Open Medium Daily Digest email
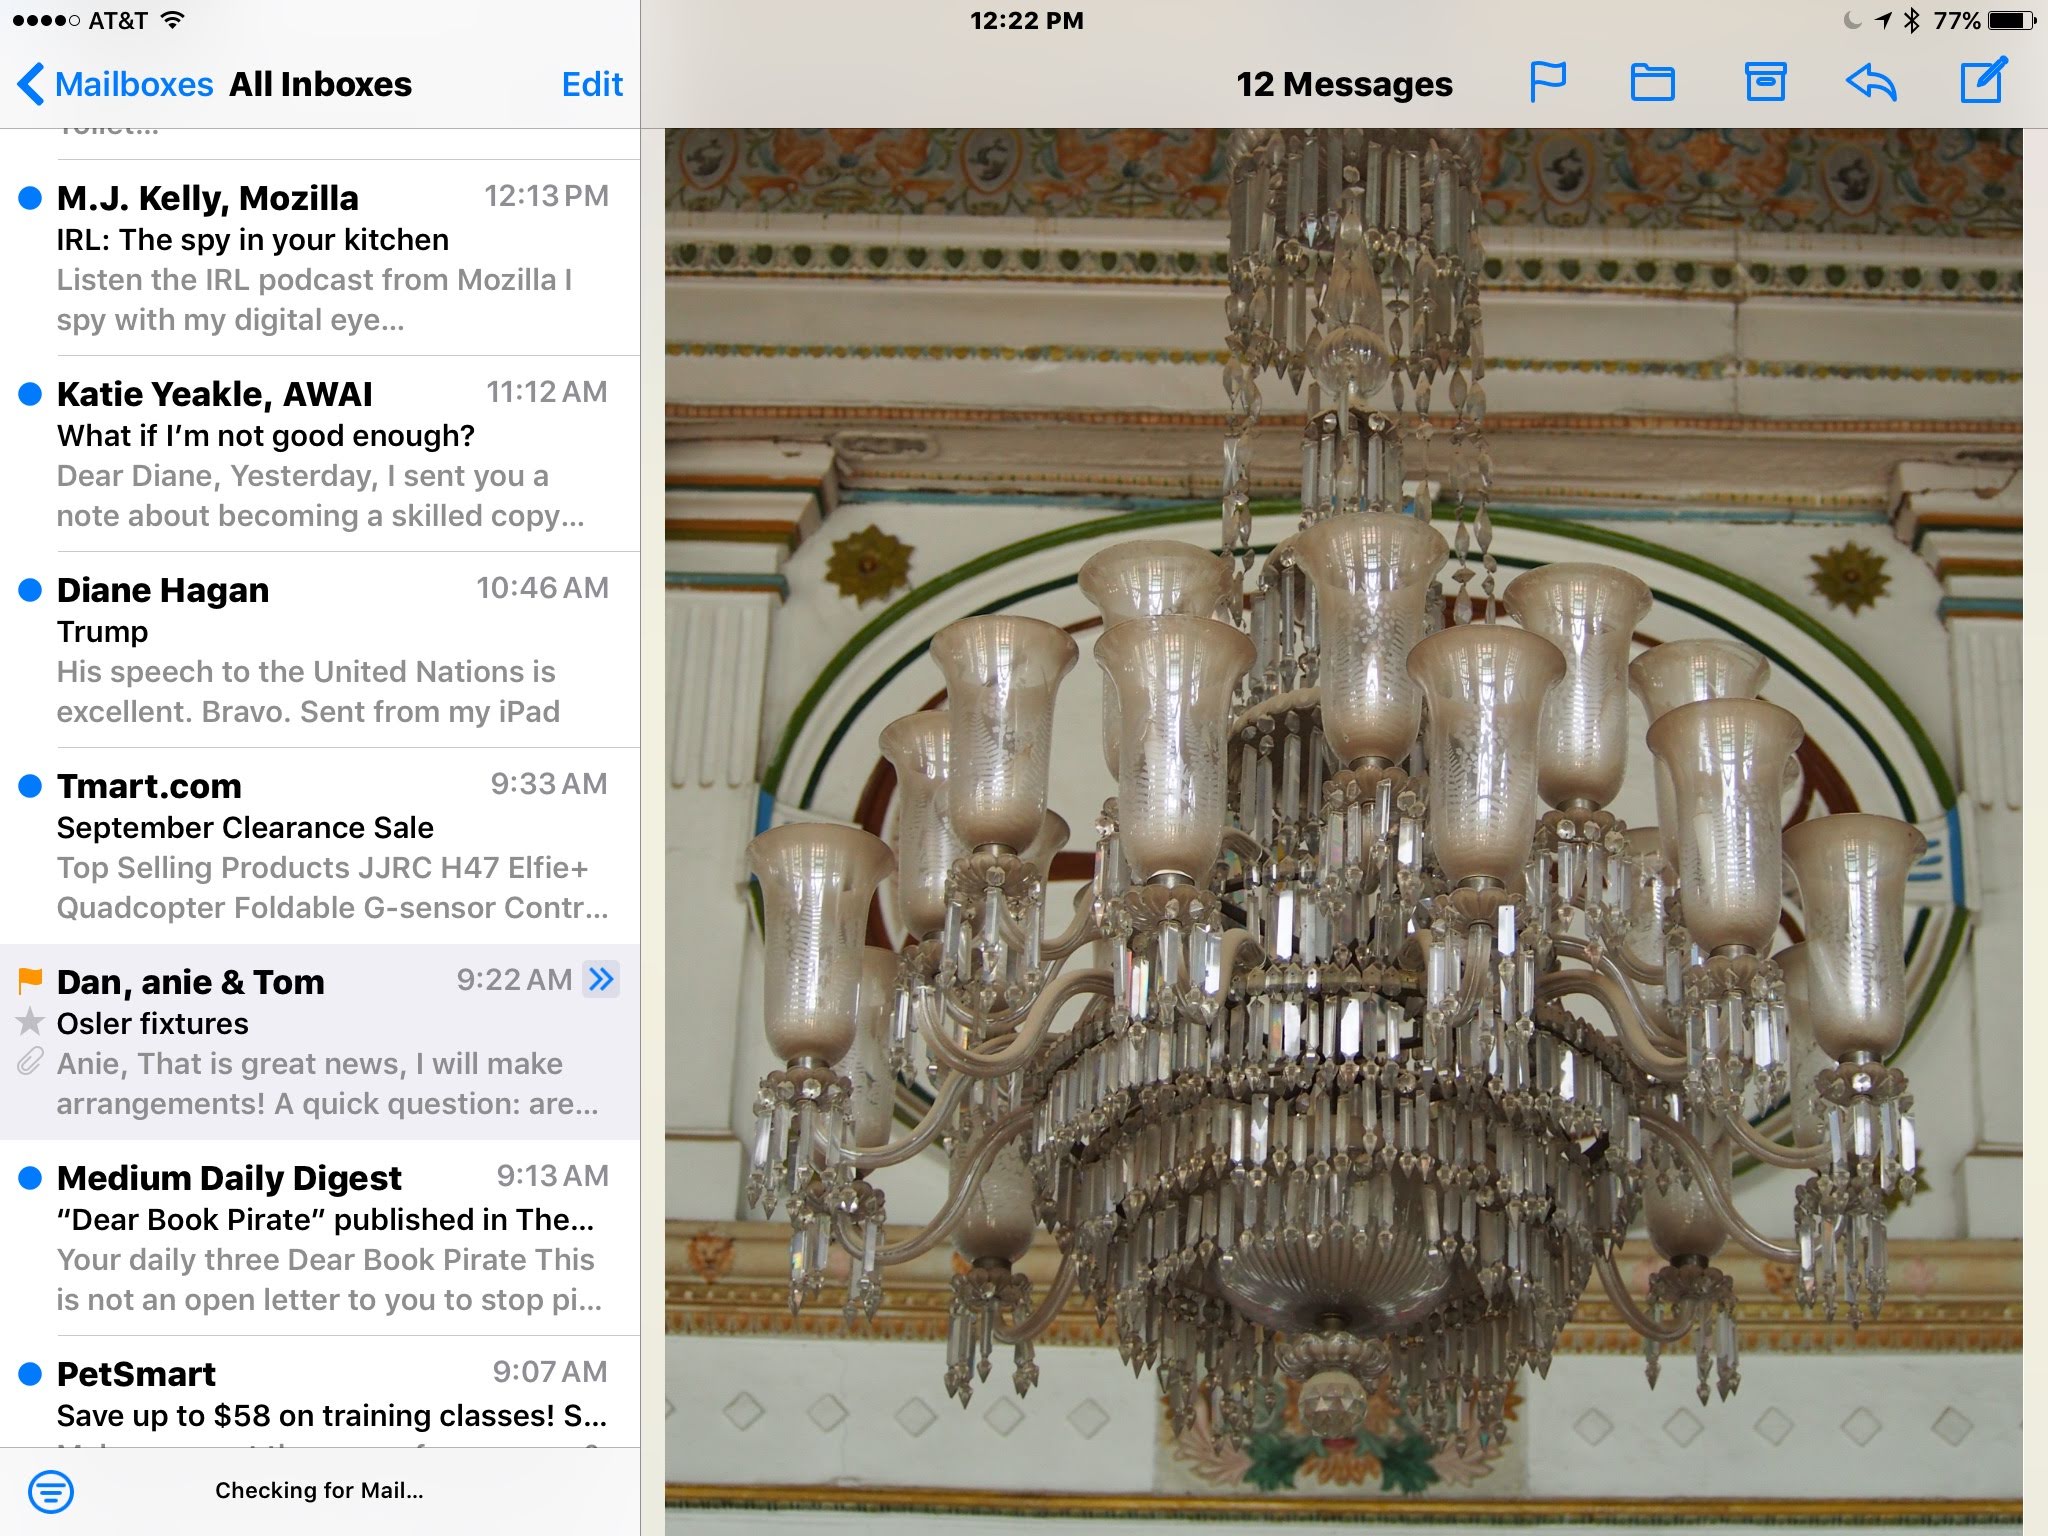 coord(320,1237)
